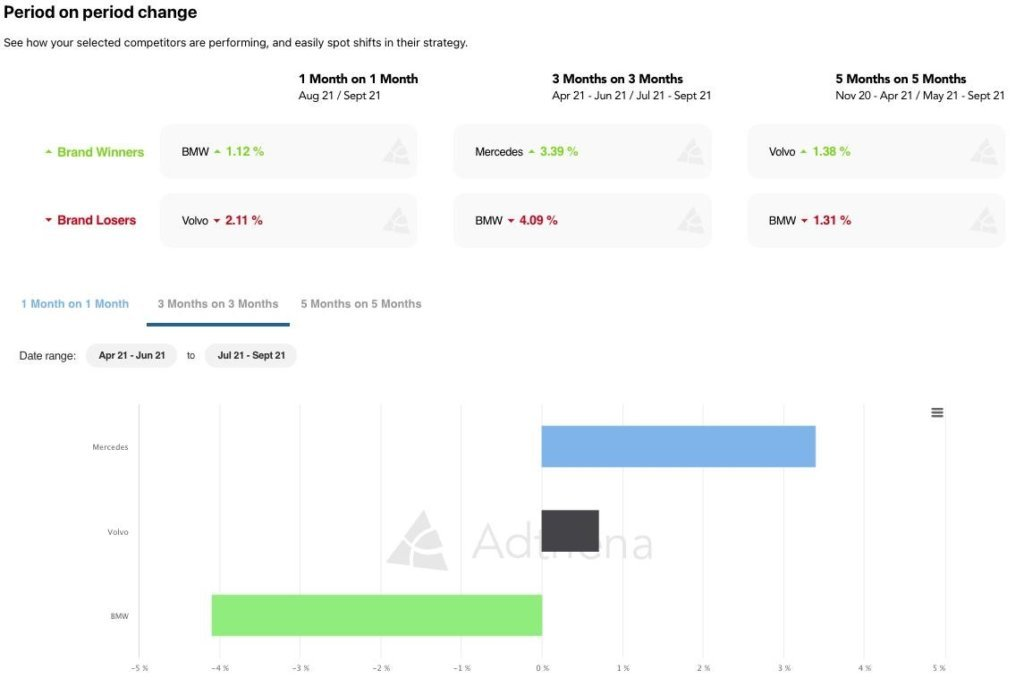The height and width of the screenshot is (695, 1024).
Task: Open the chart options hamburger menu
Action: click(936, 412)
